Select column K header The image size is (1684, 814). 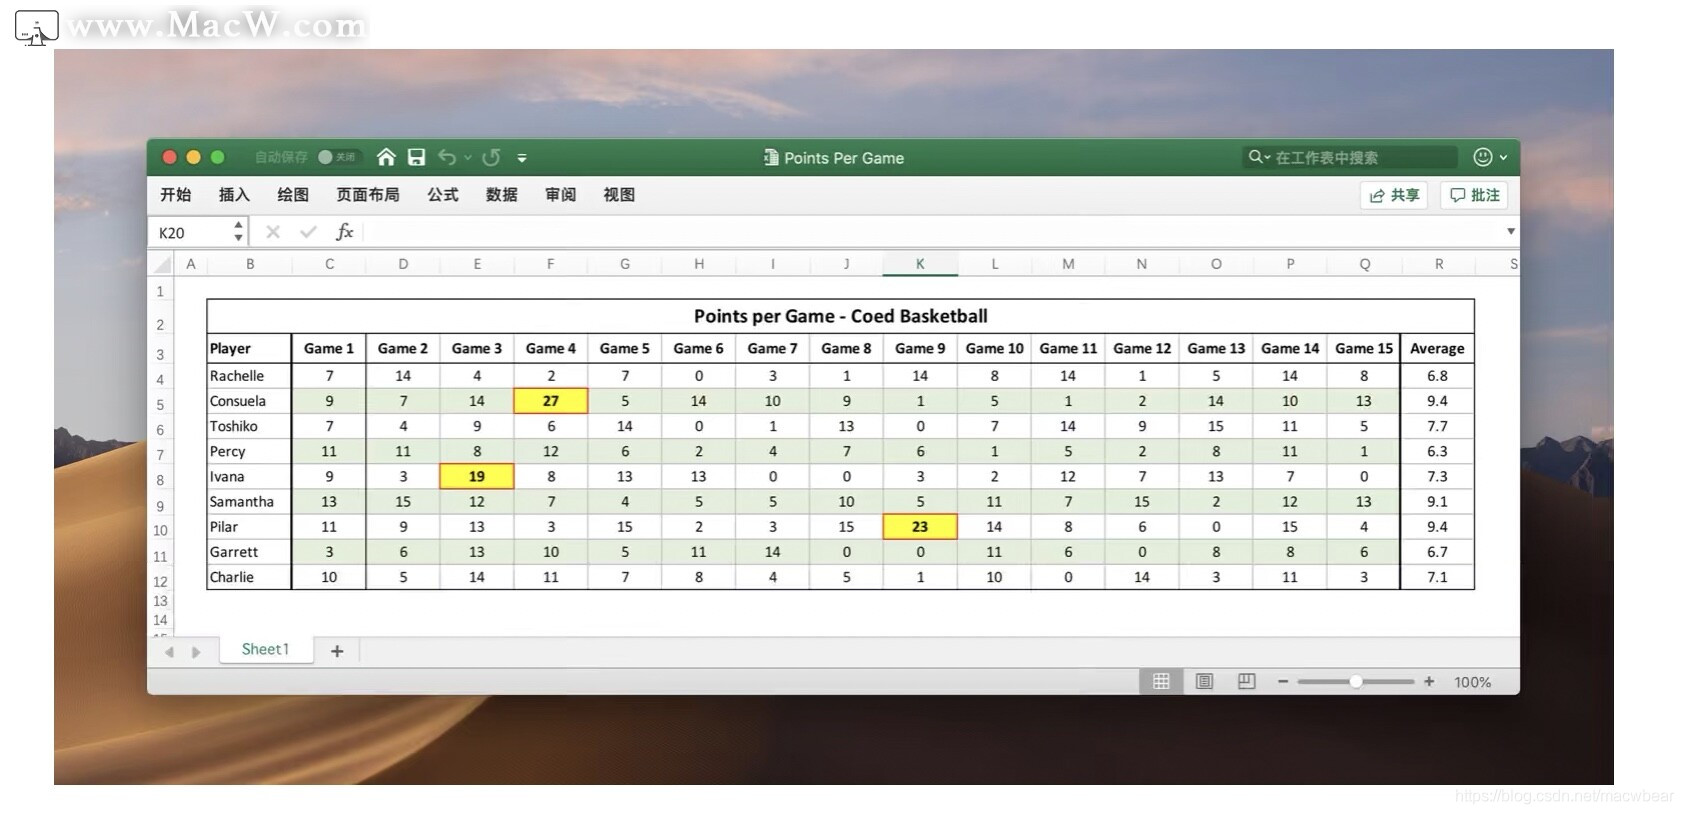pyautogui.click(x=920, y=264)
